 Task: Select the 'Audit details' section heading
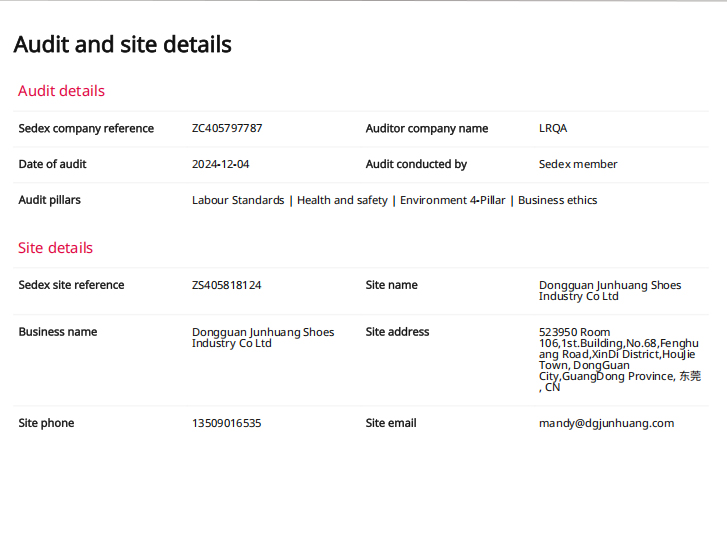(61, 91)
